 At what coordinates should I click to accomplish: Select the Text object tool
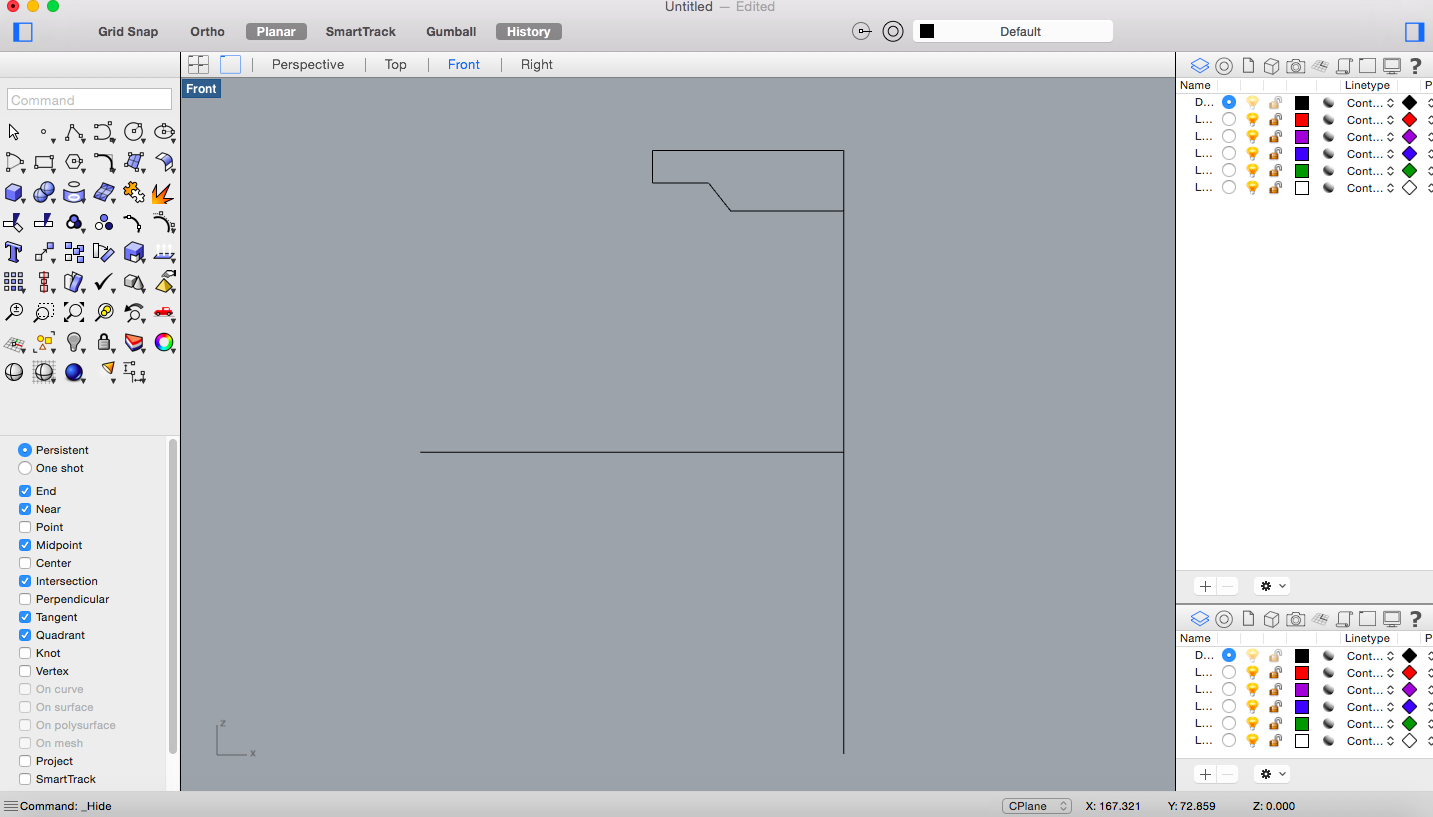click(x=14, y=252)
